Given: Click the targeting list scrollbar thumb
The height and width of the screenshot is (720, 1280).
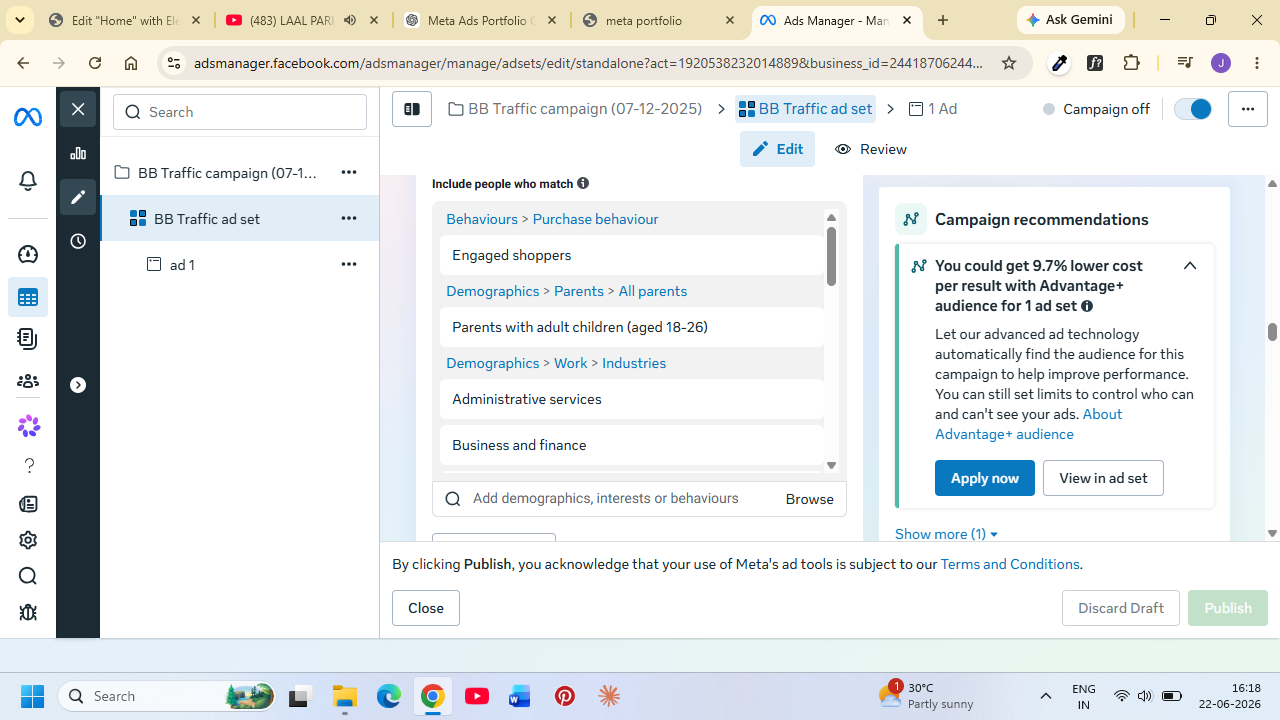Looking at the screenshot, I should coord(831,255).
